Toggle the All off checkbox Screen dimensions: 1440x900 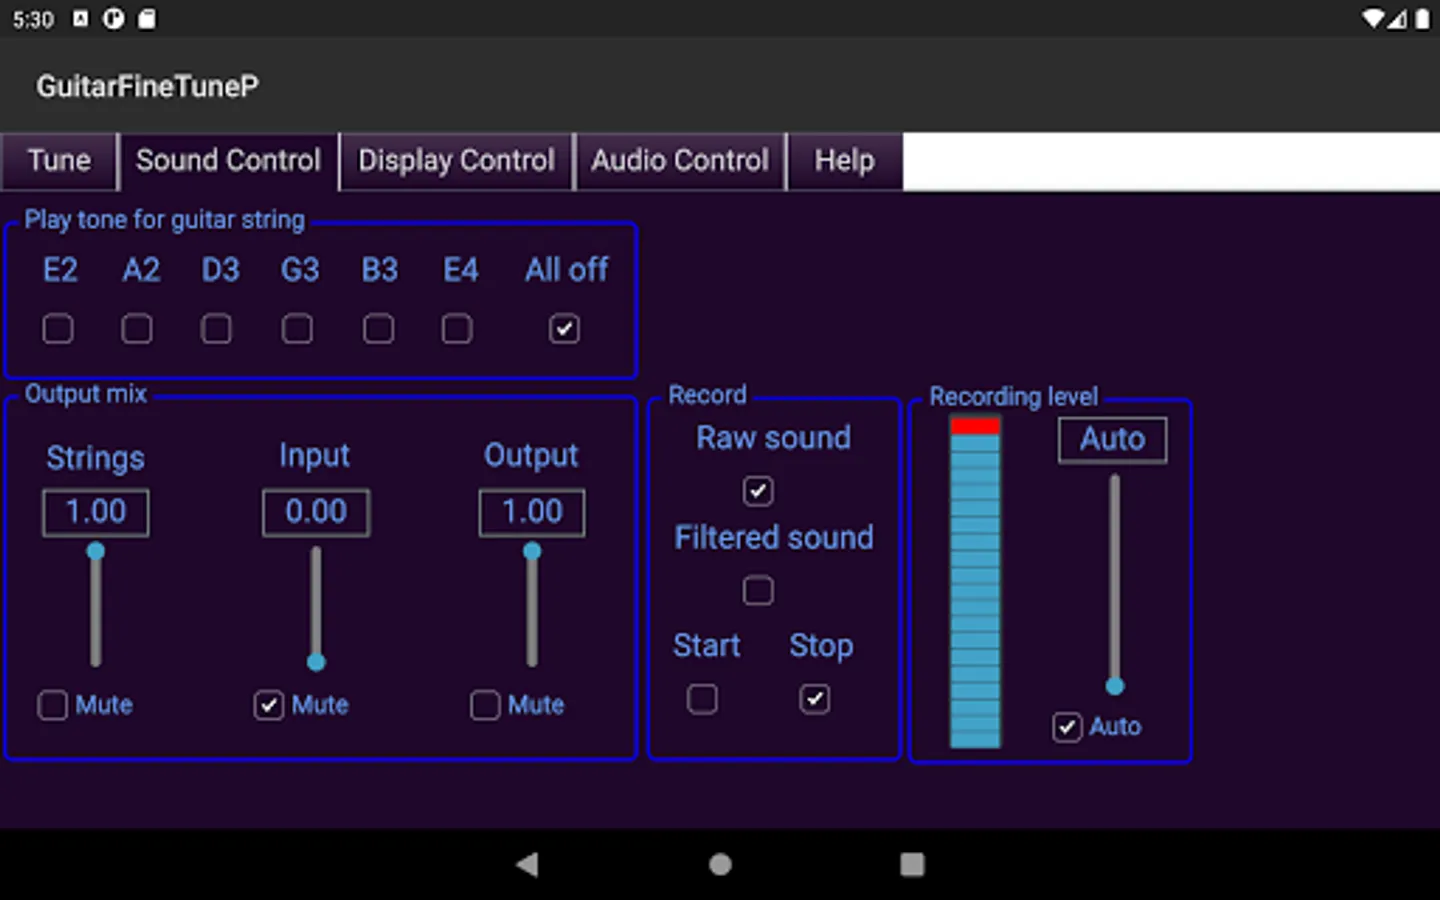[564, 329]
